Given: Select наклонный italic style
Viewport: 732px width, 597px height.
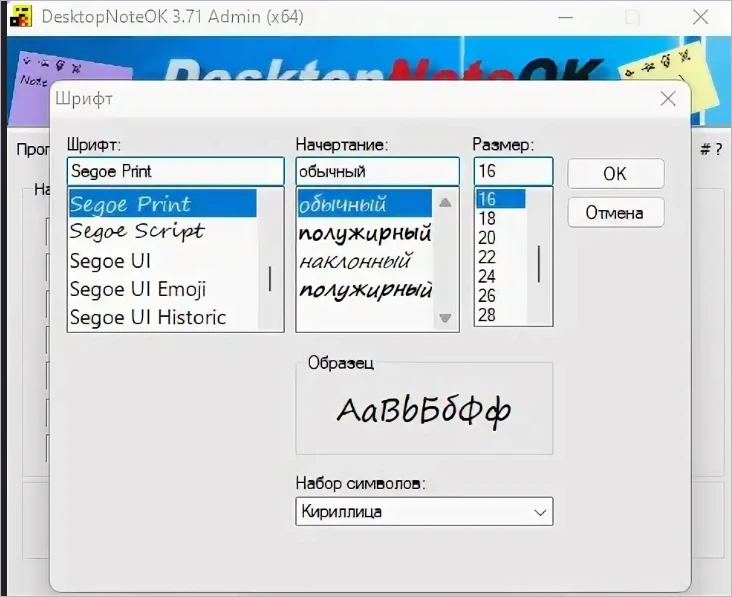Looking at the screenshot, I should click(x=365, y=261).
